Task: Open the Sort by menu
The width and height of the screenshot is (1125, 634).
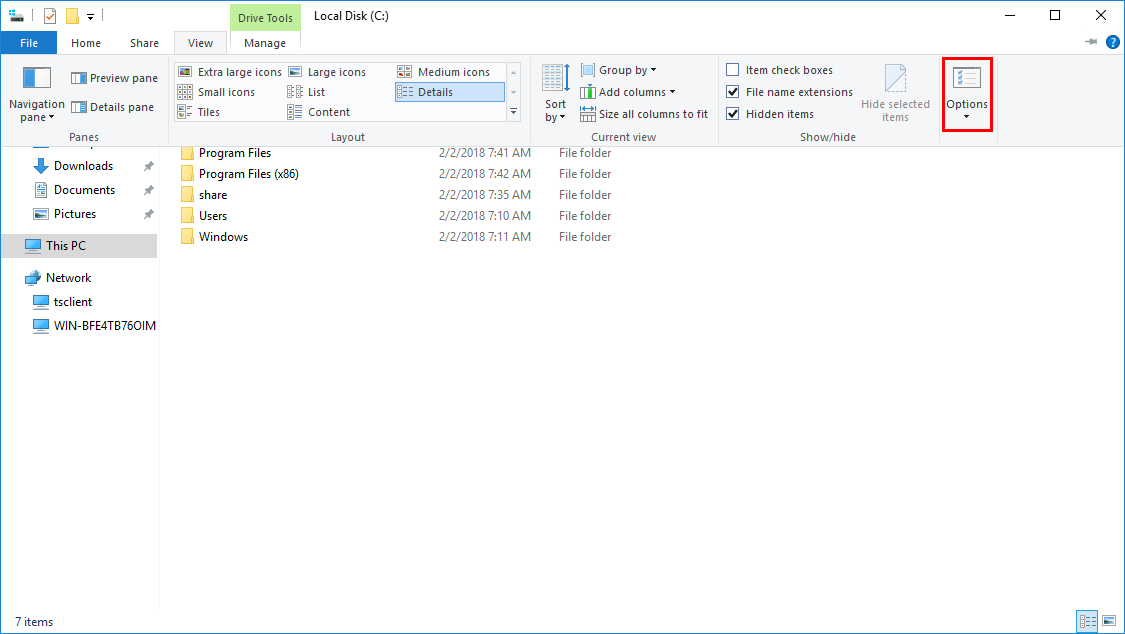Action: click(555, 93)
